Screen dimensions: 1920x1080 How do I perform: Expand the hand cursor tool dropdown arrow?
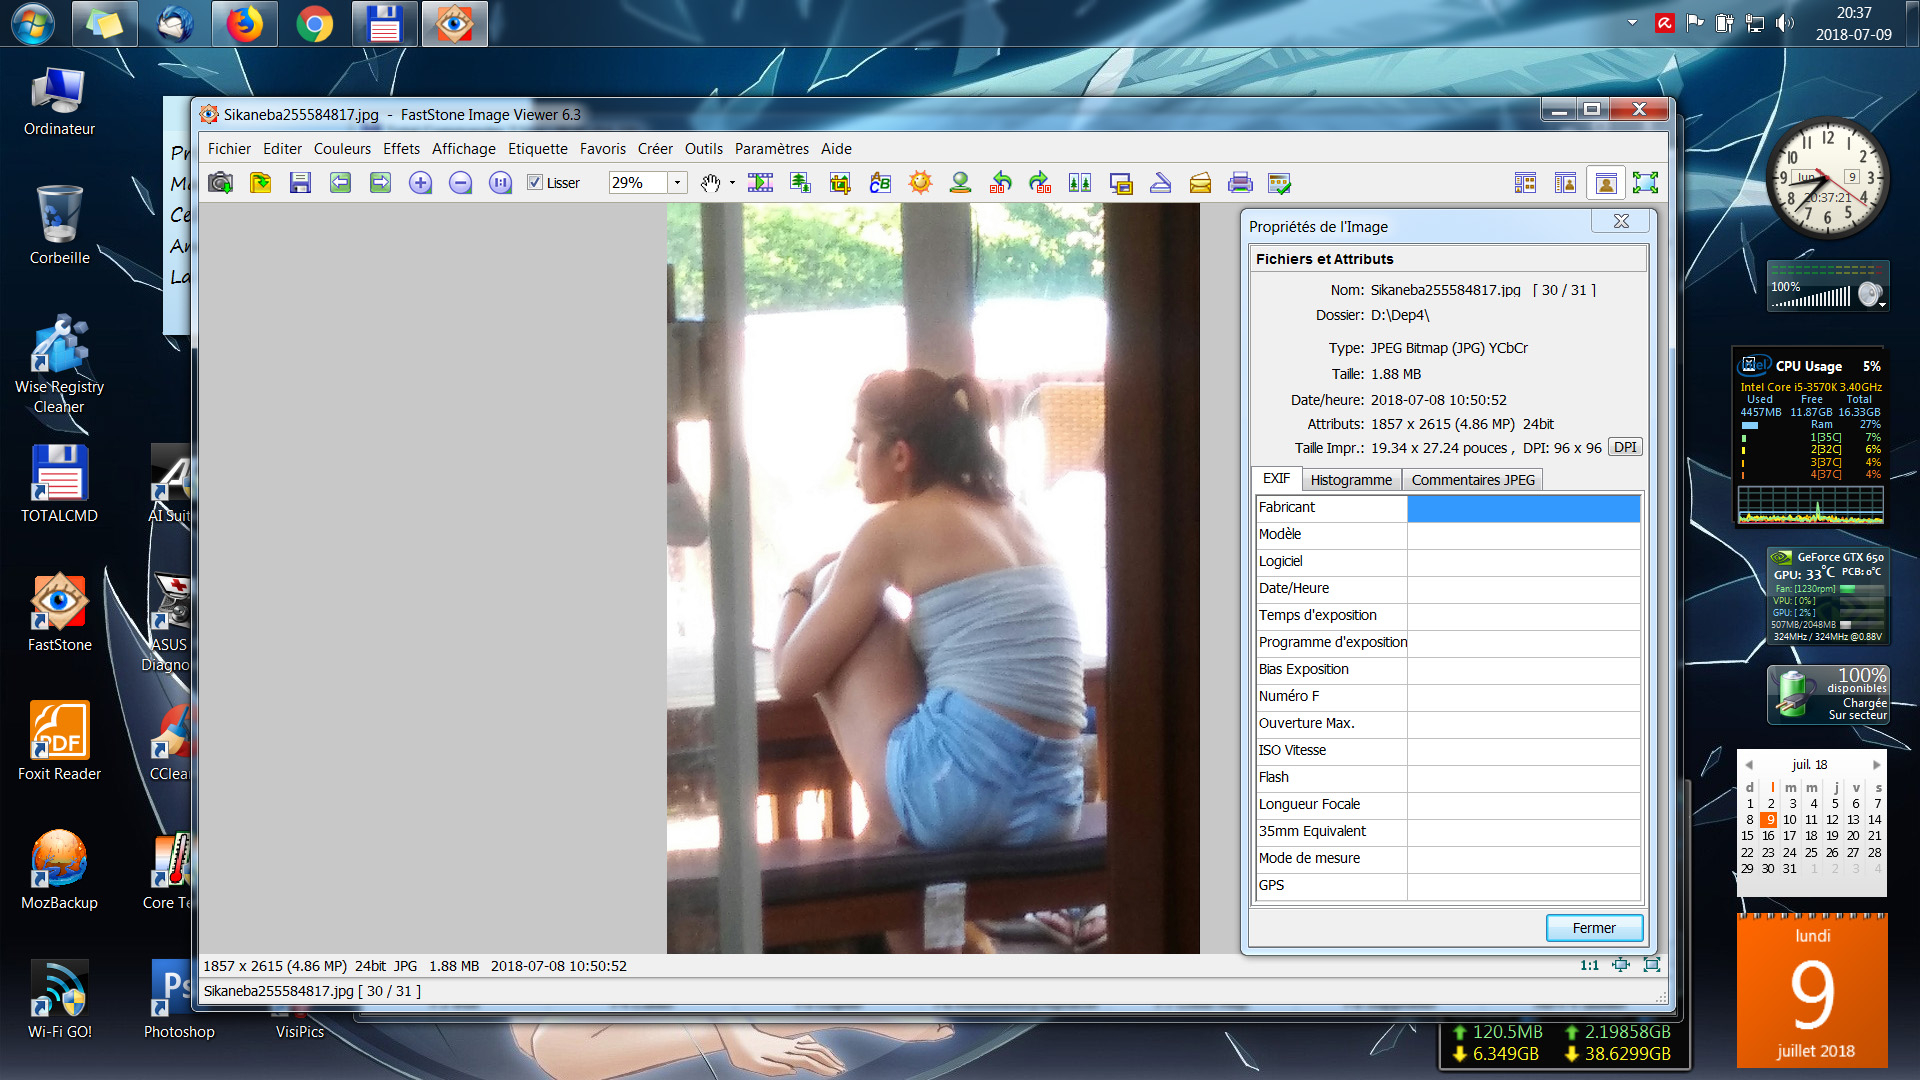click(x=732, y=183)
